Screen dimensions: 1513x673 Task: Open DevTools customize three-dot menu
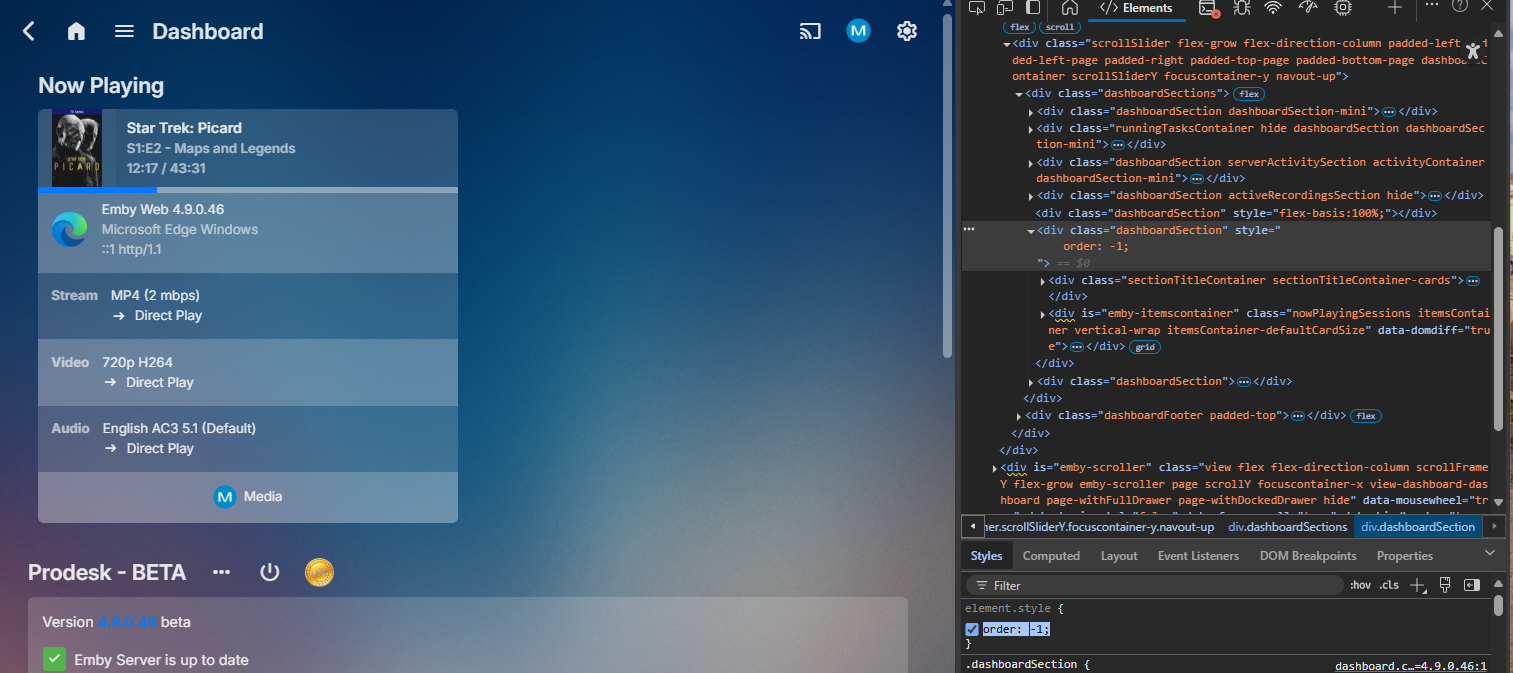pyautogui.click(x=1431, y=5)
